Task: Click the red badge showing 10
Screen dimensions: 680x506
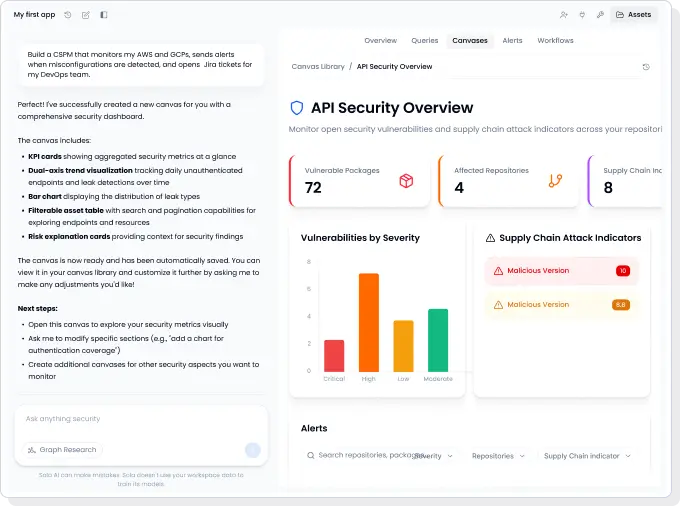Action: tap(623, 271)
